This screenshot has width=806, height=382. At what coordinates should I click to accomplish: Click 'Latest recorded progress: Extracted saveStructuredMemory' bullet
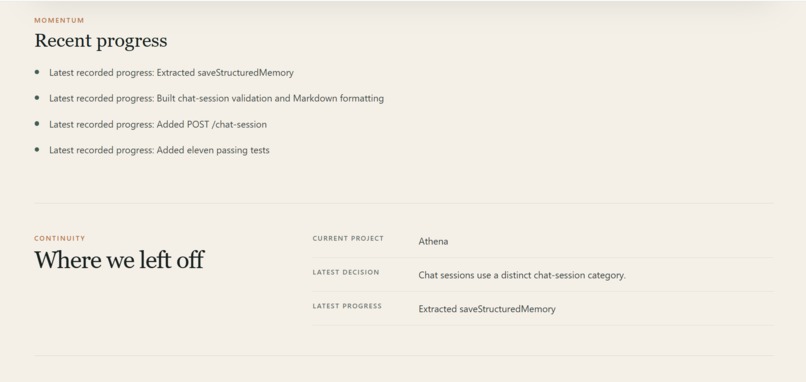click(171, 72)
